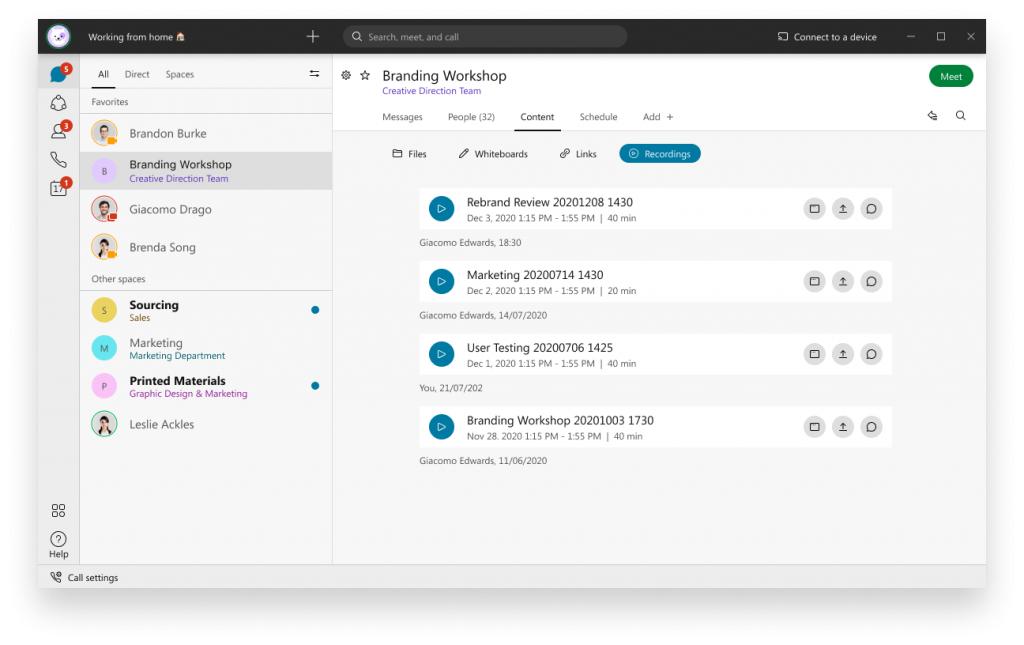This screenshot has height=645, width=1024.
Task: Toggle the Files content filter
Action: click(x=409, y=153)
